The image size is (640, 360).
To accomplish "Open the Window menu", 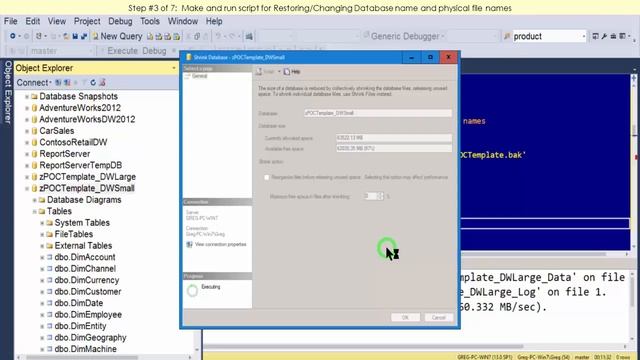I will [x=183, y=21].
